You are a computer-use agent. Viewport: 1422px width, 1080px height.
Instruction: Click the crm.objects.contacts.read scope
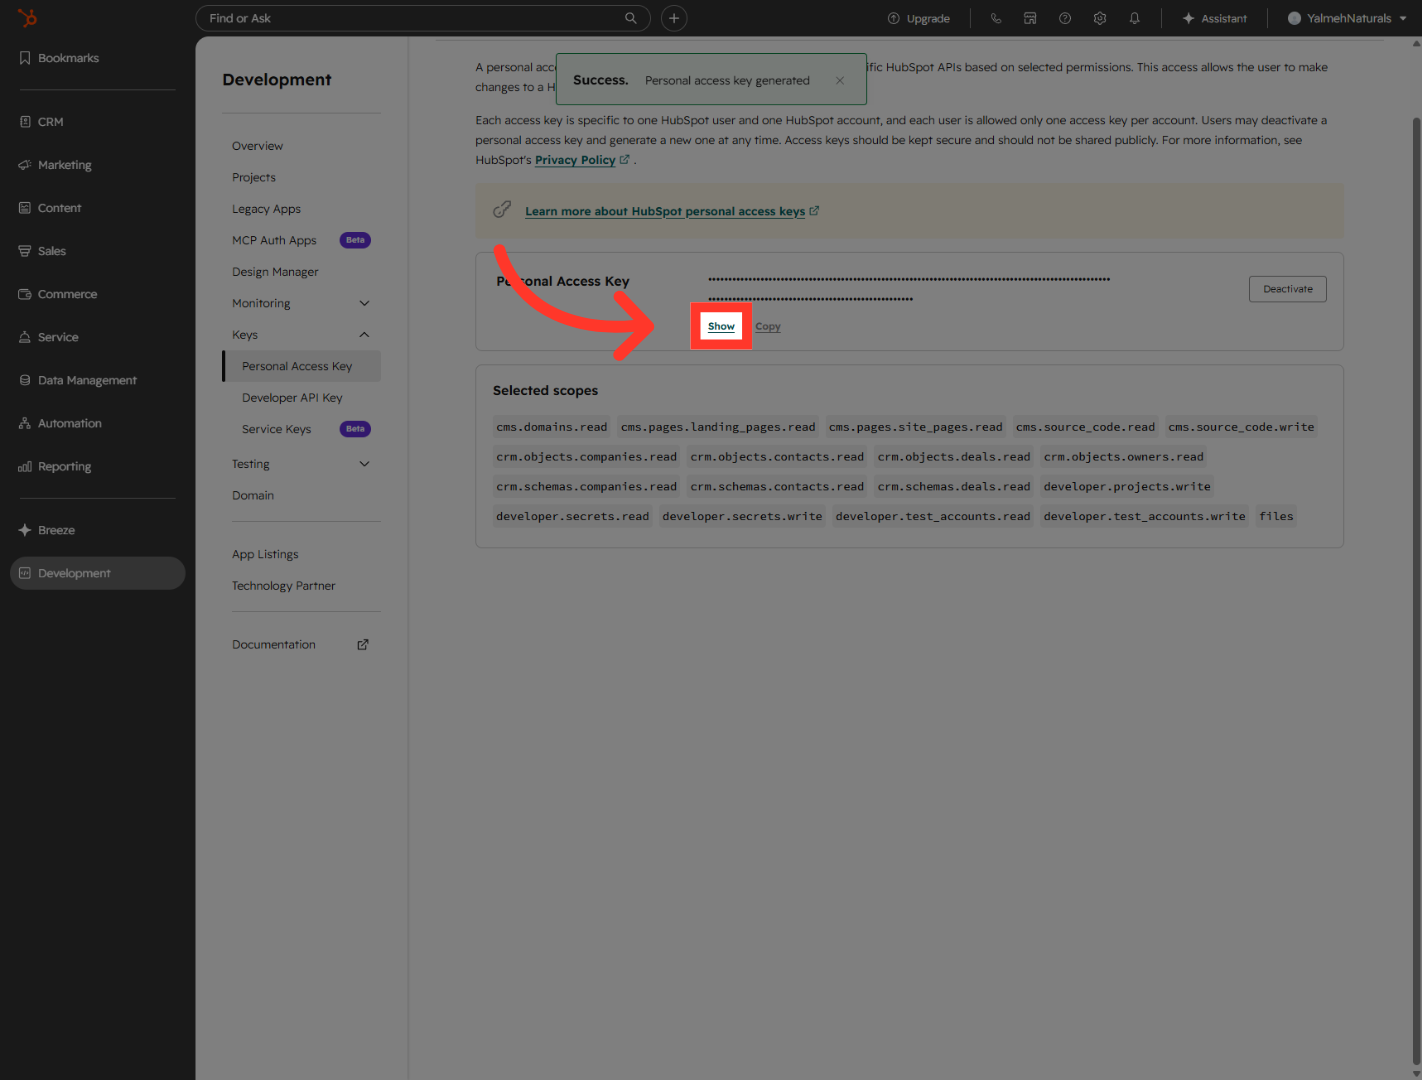(777, 457)
